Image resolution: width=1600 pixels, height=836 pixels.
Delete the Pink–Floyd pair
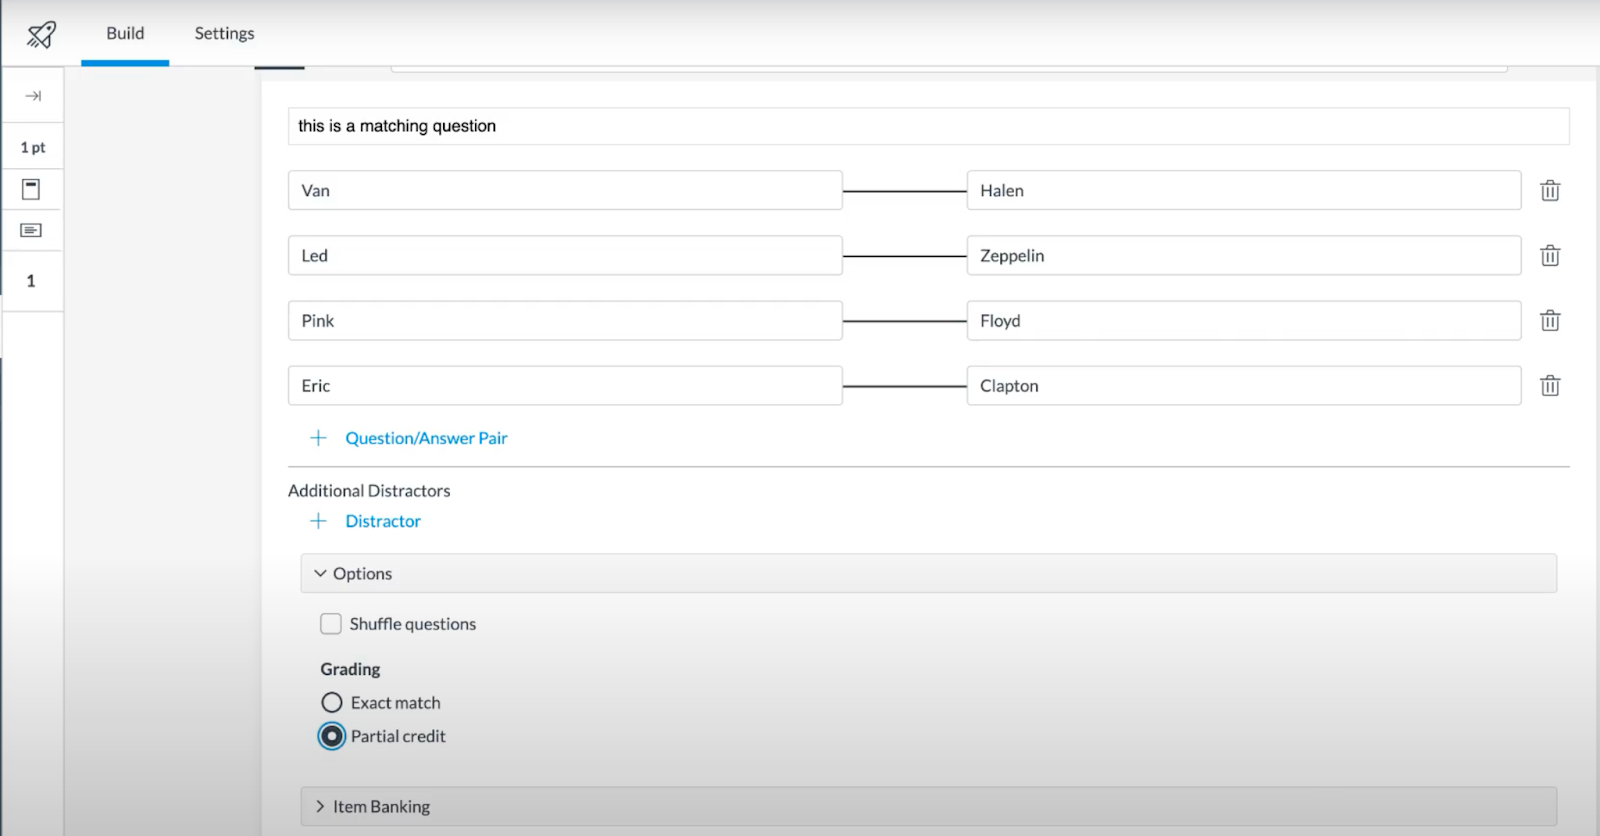pyautogui.click(x=1550, y=320)
